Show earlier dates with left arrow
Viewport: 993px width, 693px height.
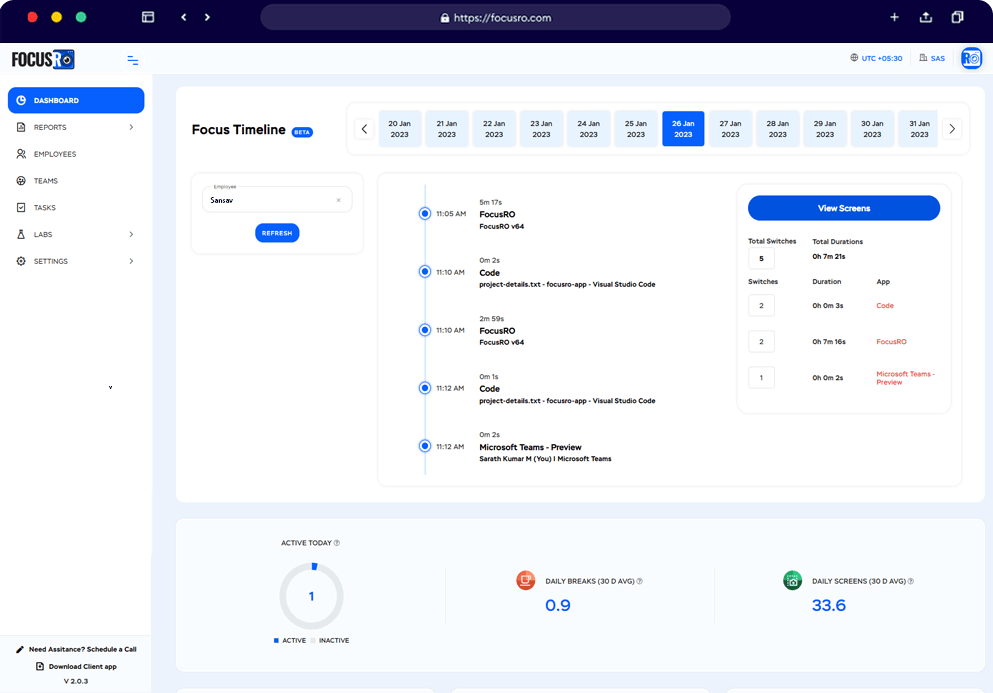click(x=364, y=129)
